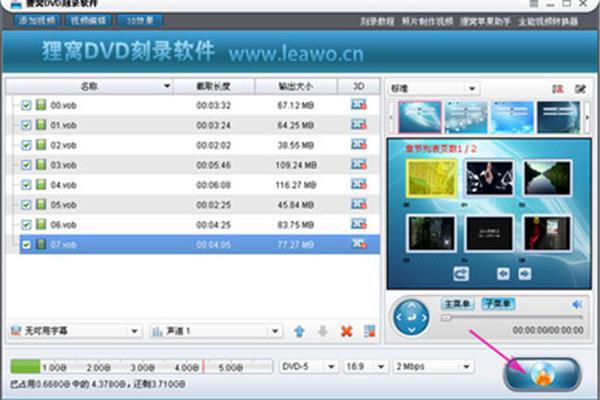Select the 03.vob file row
The image size is (600, 400).
tap(193, 165)
